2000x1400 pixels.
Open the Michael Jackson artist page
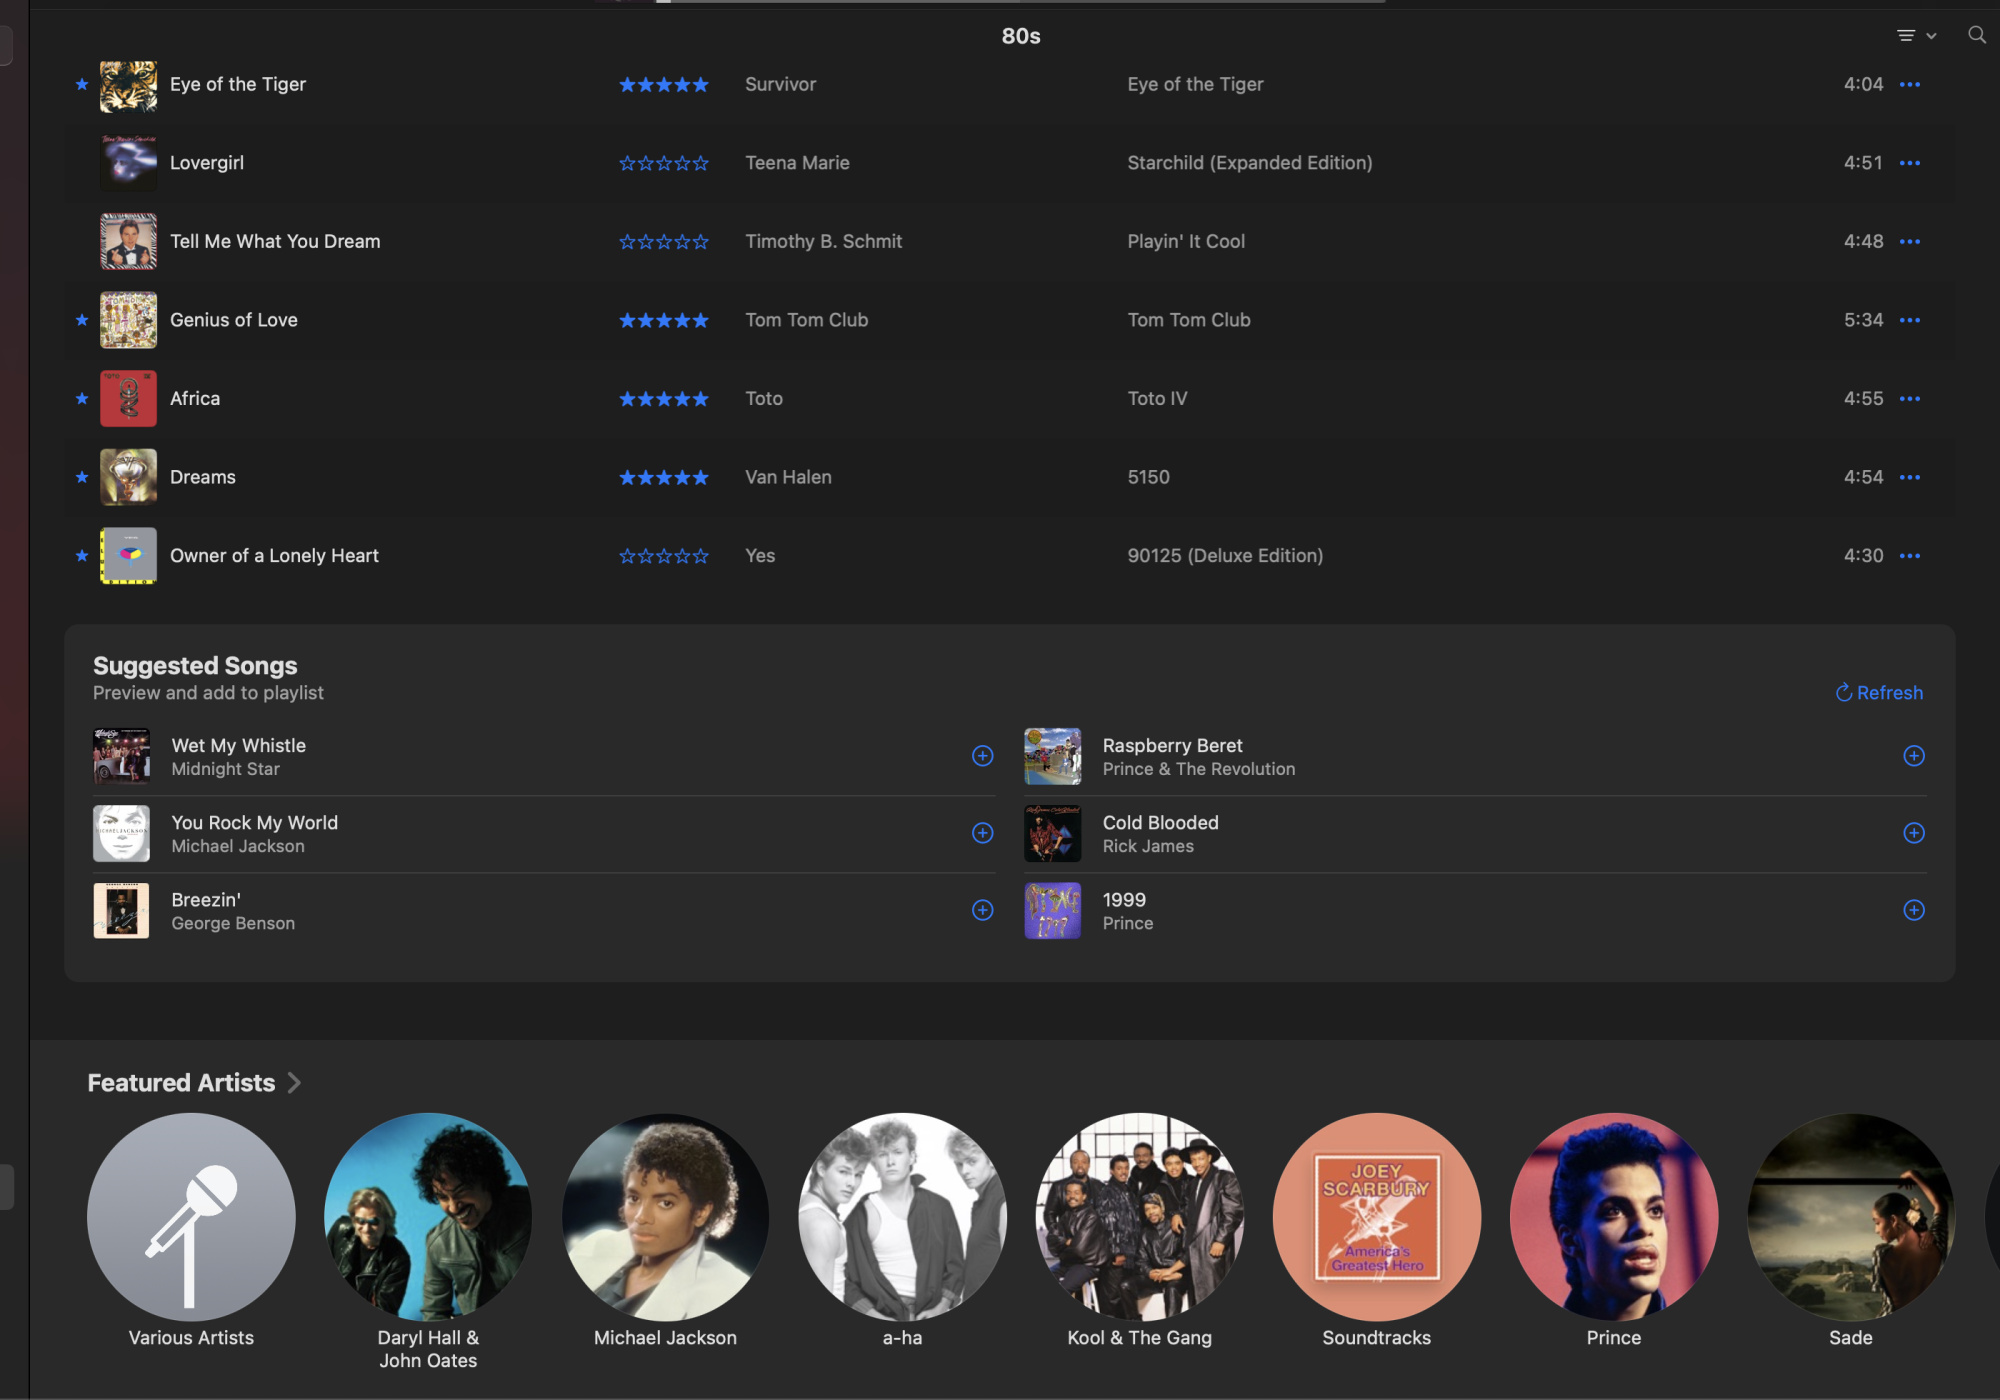coord(665,1217)
